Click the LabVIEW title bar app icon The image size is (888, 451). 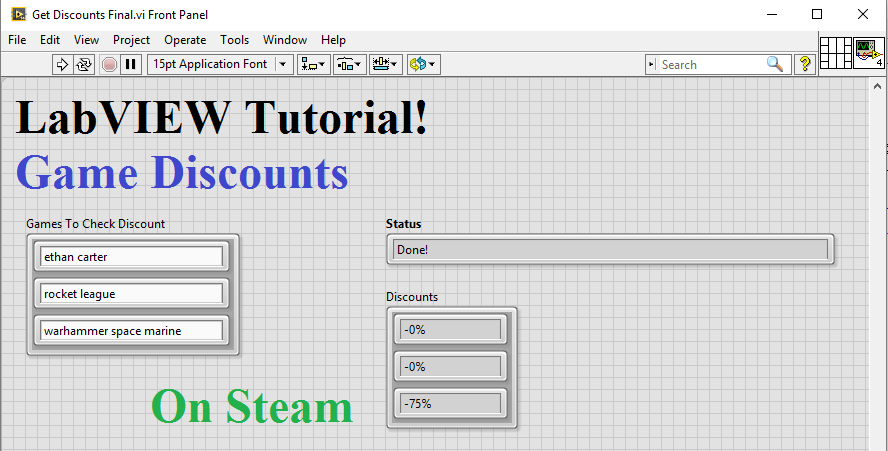[19, 14]
